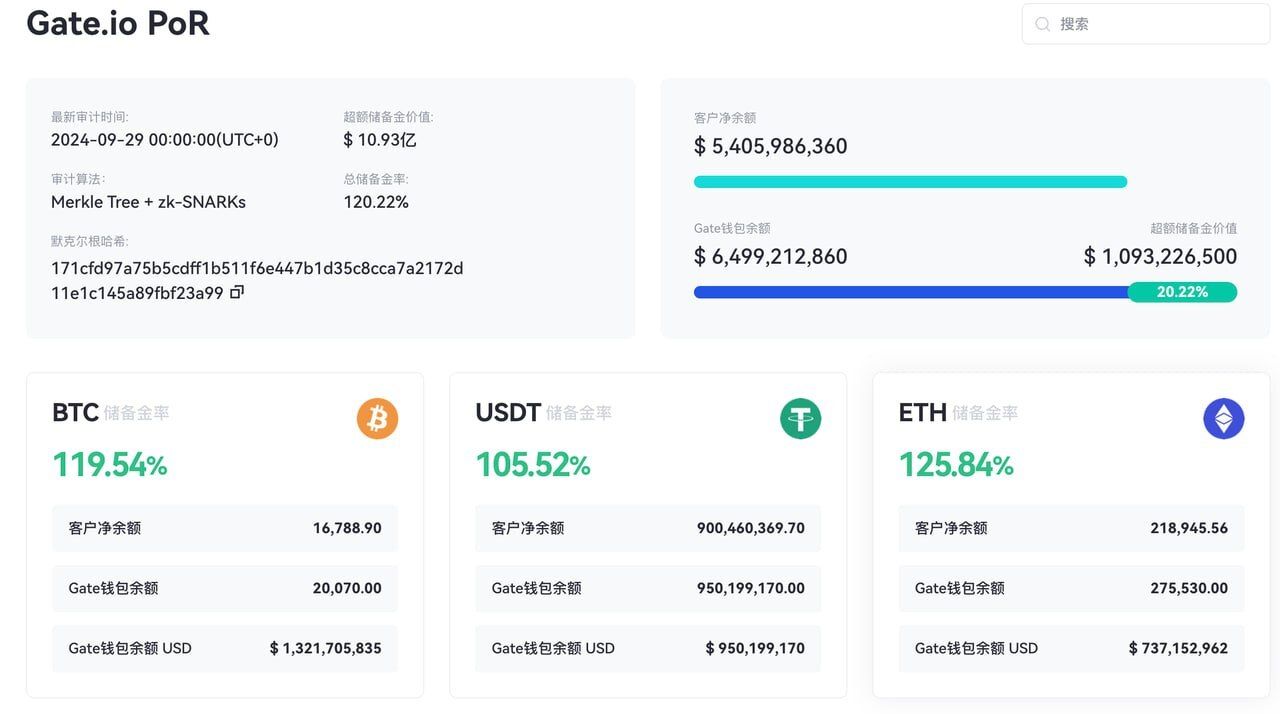Select the USDT reserve ratio 105.52%
The image size is (1280, 714).
[x=531, y=465]
